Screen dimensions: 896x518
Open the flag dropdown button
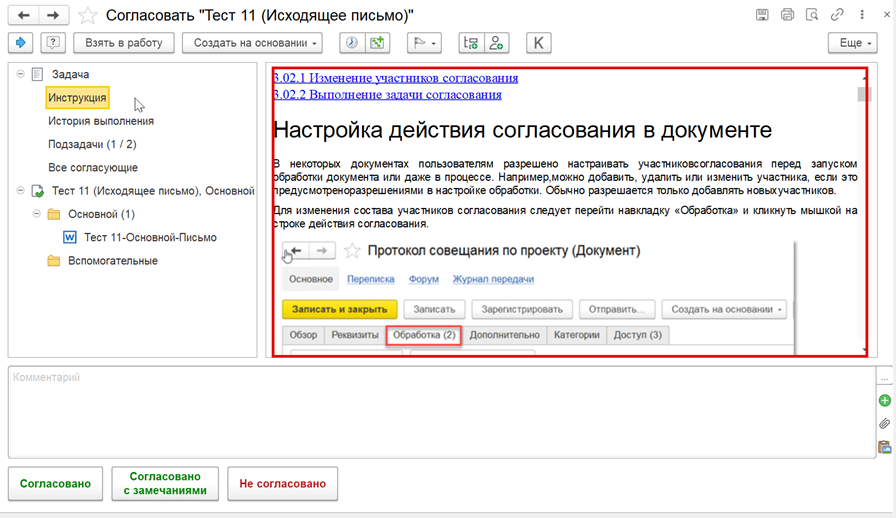tap(424, 43)
